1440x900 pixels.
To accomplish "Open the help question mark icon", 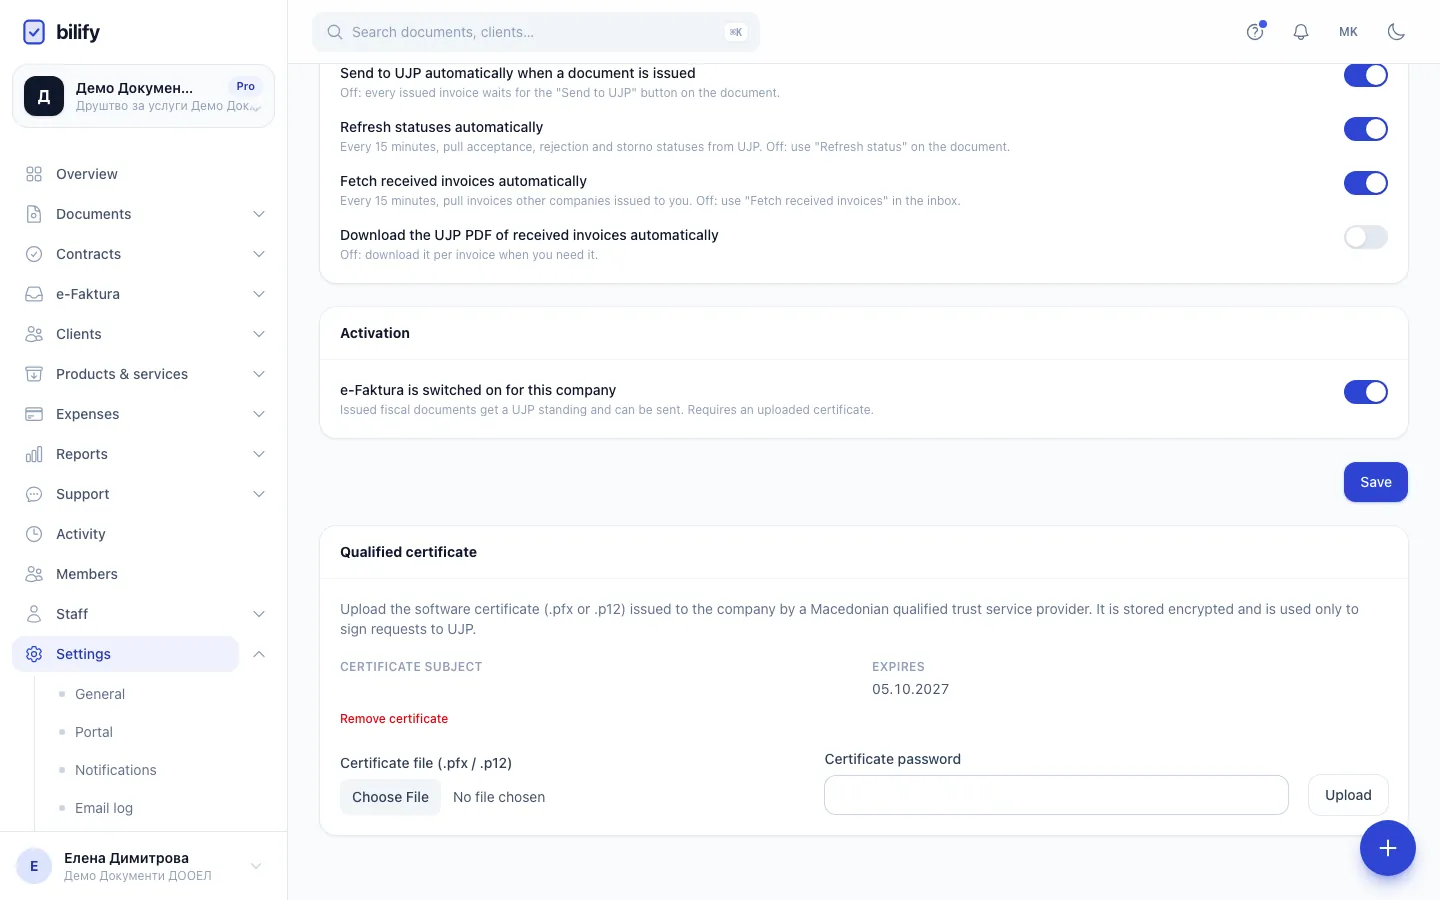I will [1255, 32].
